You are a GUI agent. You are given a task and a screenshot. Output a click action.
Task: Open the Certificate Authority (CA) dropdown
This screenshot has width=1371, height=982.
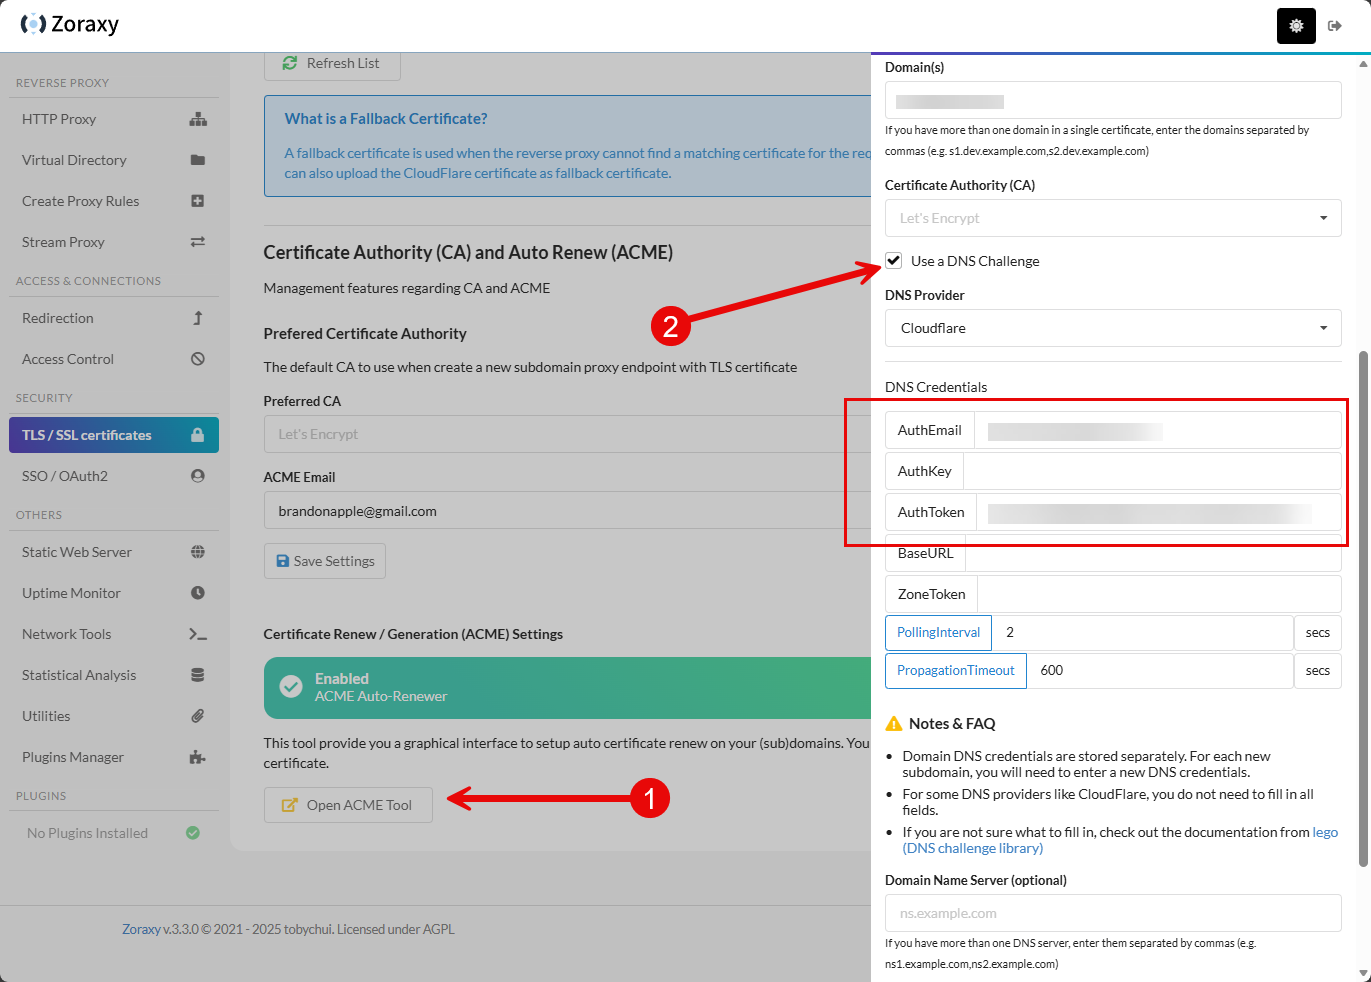tap(1113, 218)
